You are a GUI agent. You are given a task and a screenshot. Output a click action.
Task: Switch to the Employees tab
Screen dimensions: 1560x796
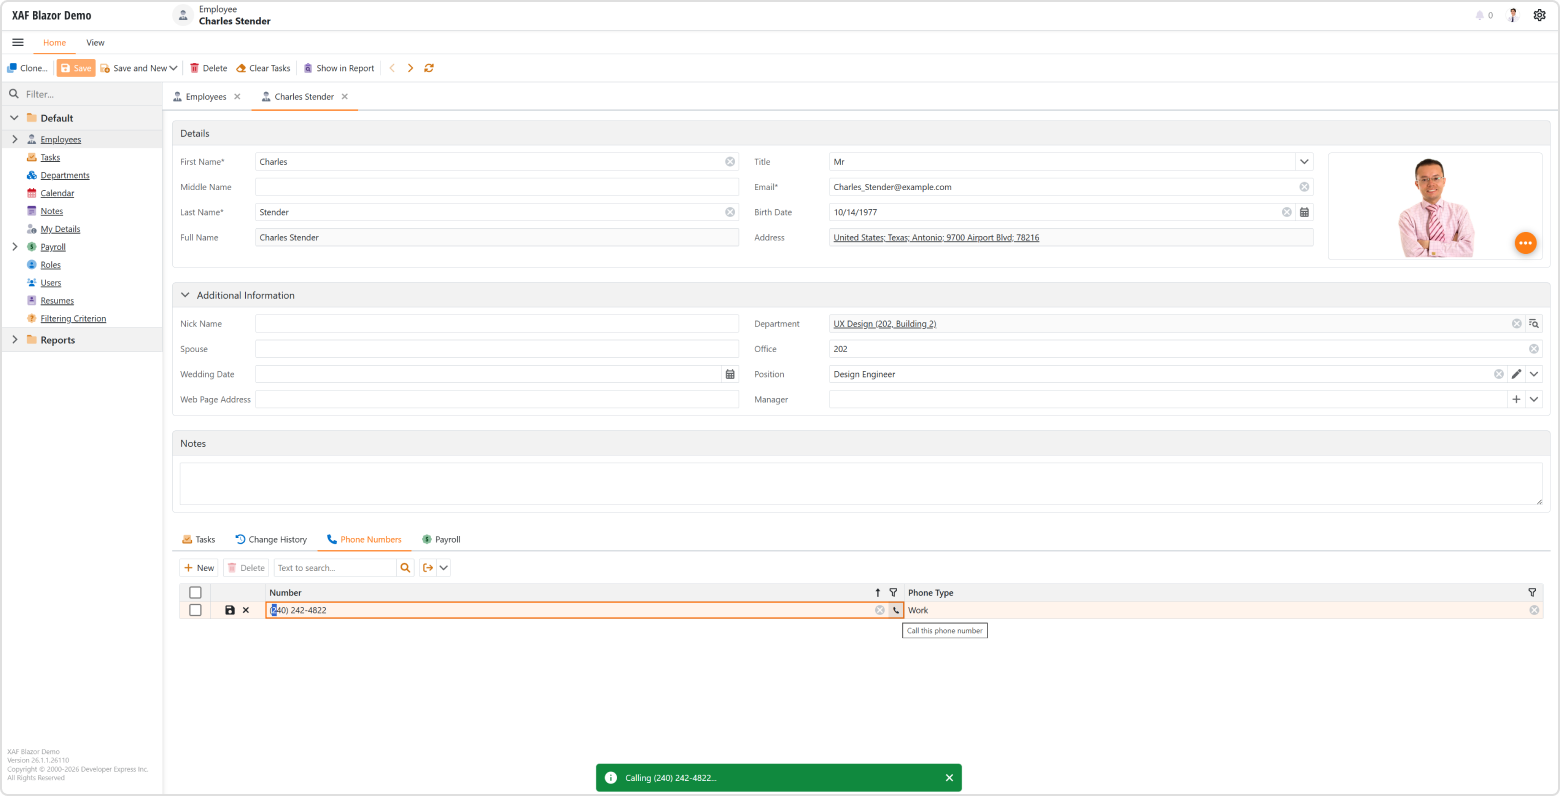point(206,97)
